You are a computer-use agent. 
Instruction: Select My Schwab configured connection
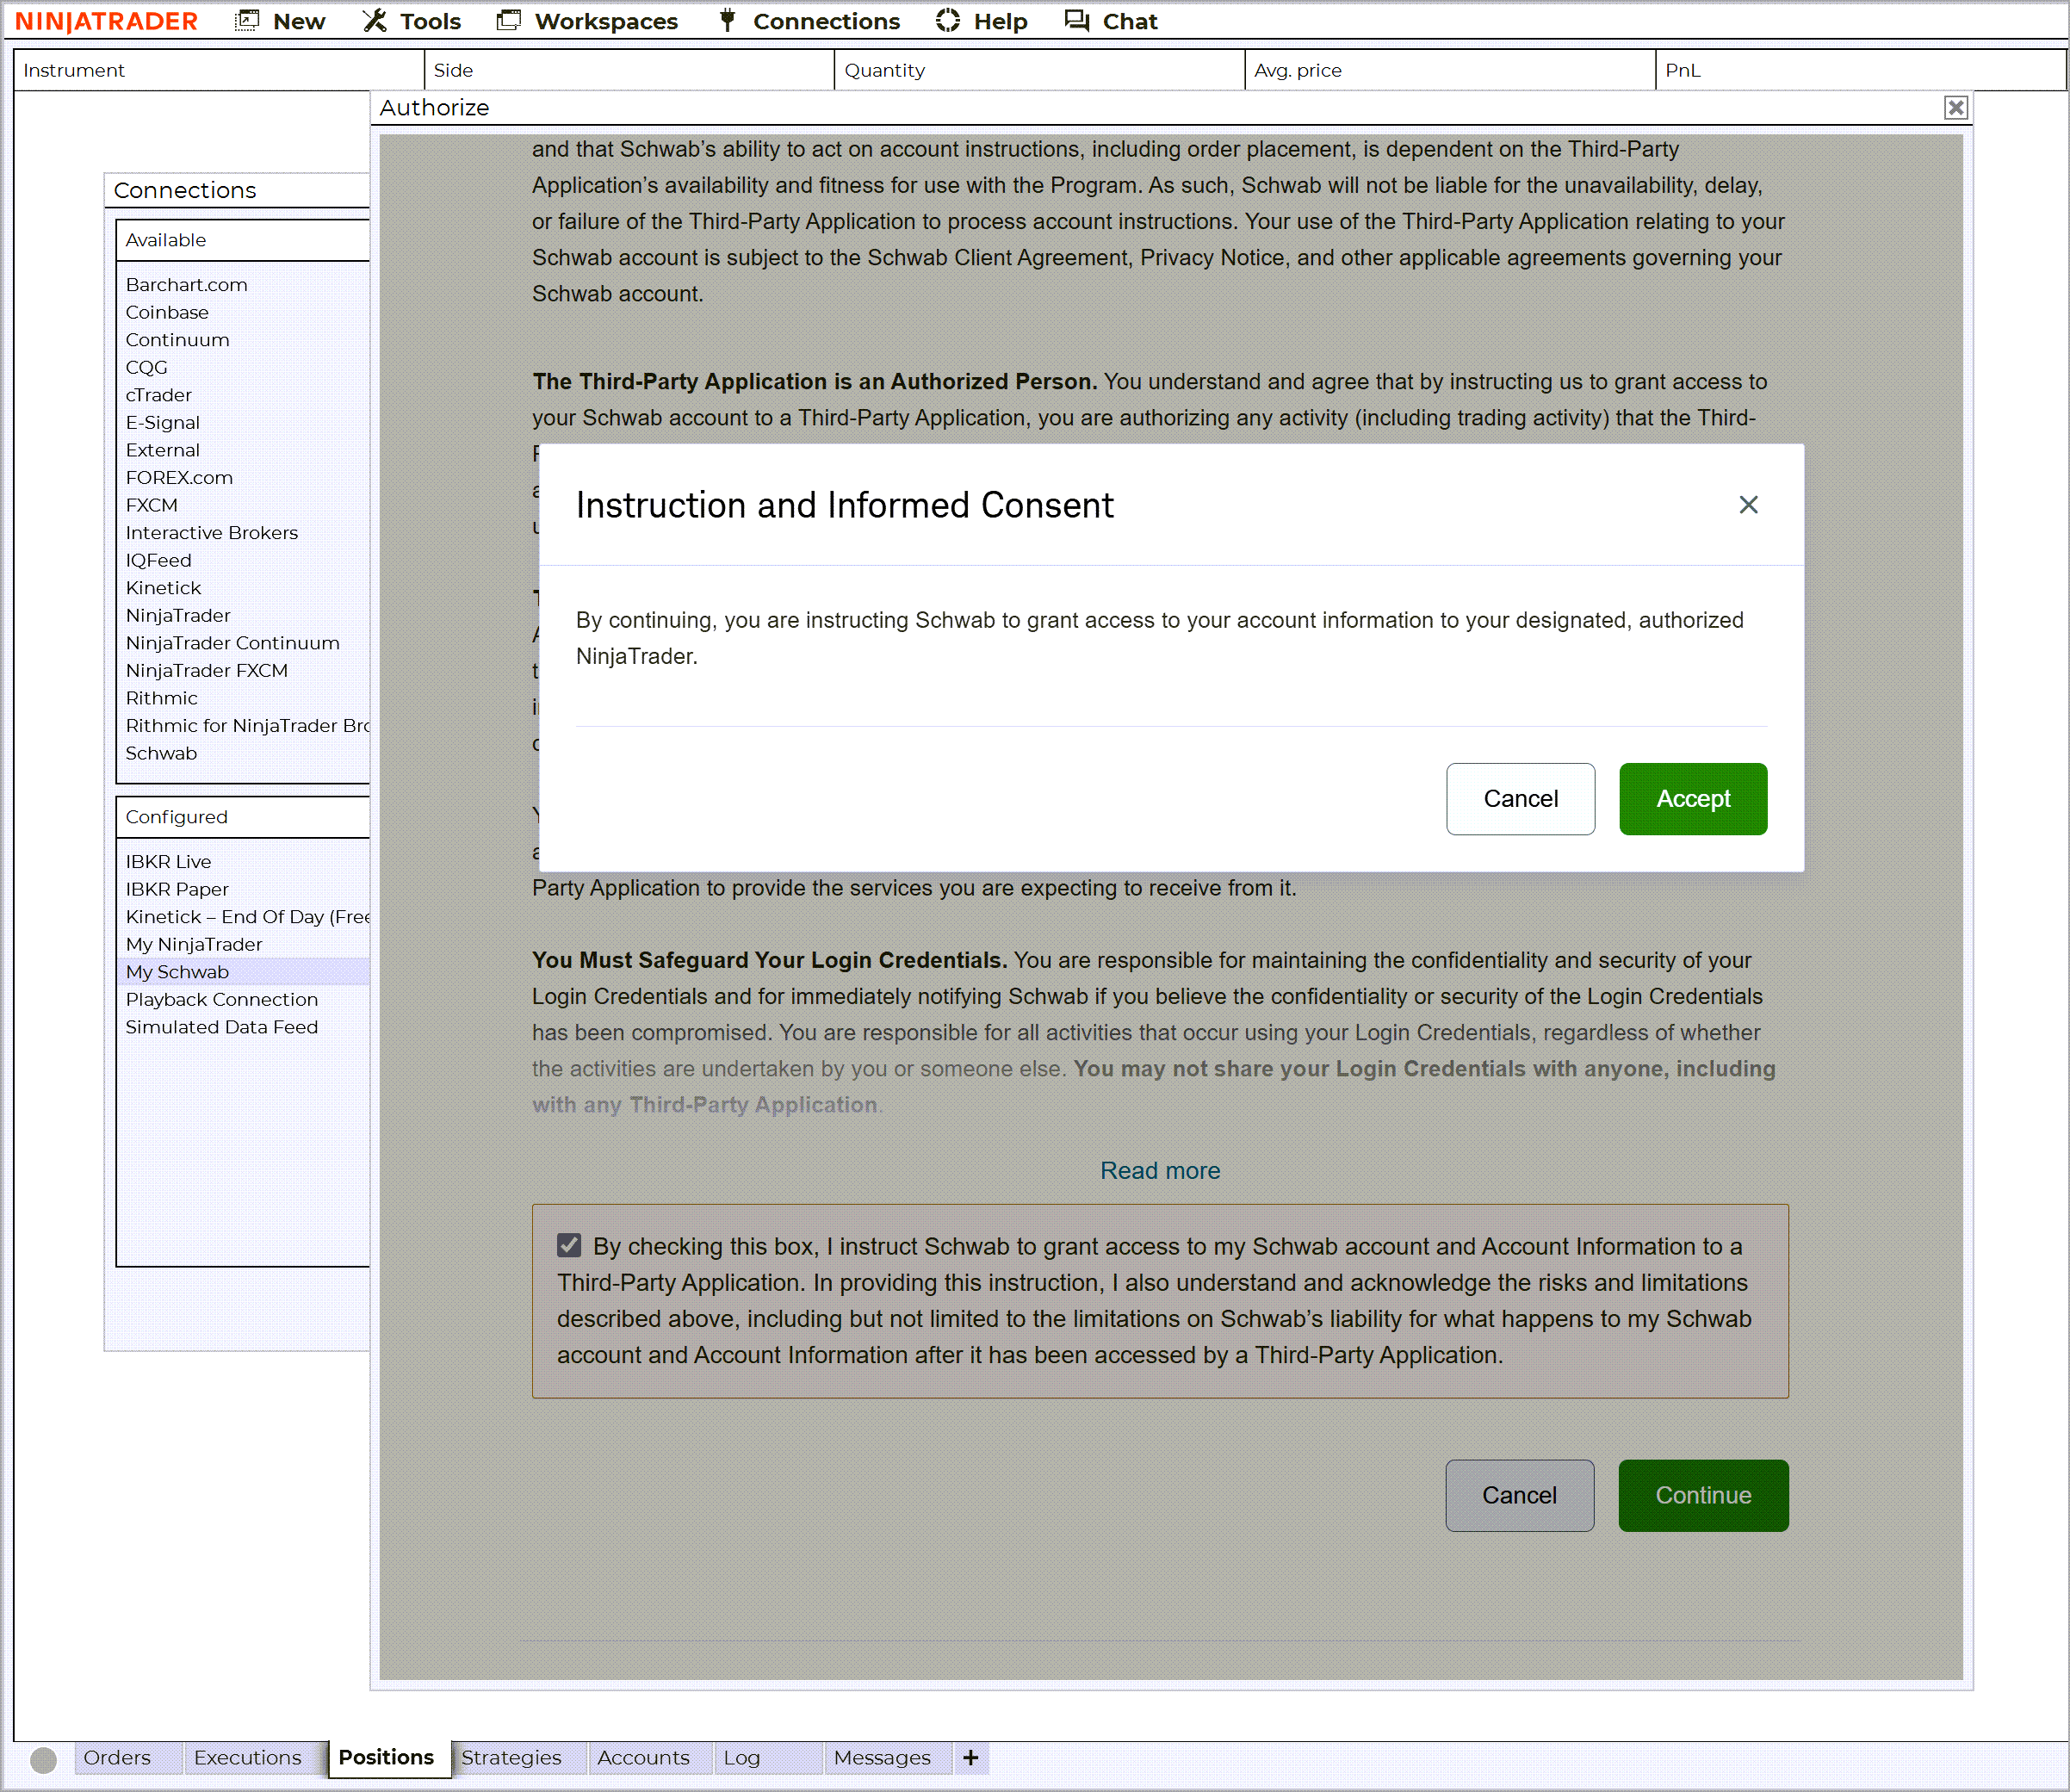tap(177, 972)
